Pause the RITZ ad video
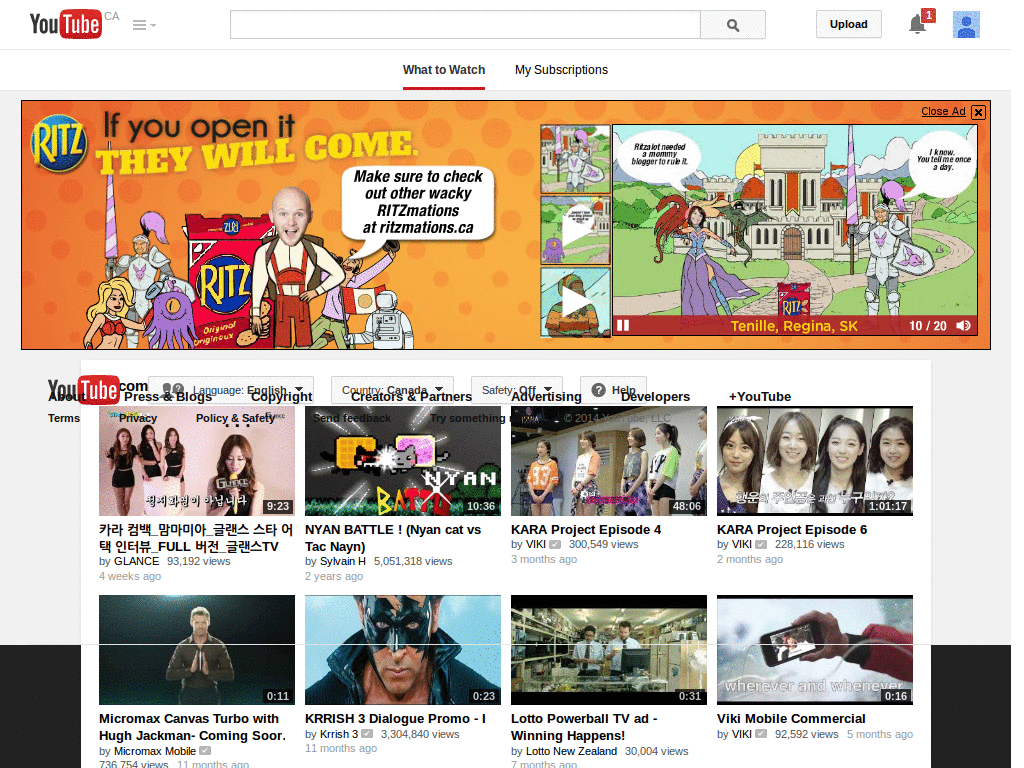 pyautogui.click(x=623, y=325)
